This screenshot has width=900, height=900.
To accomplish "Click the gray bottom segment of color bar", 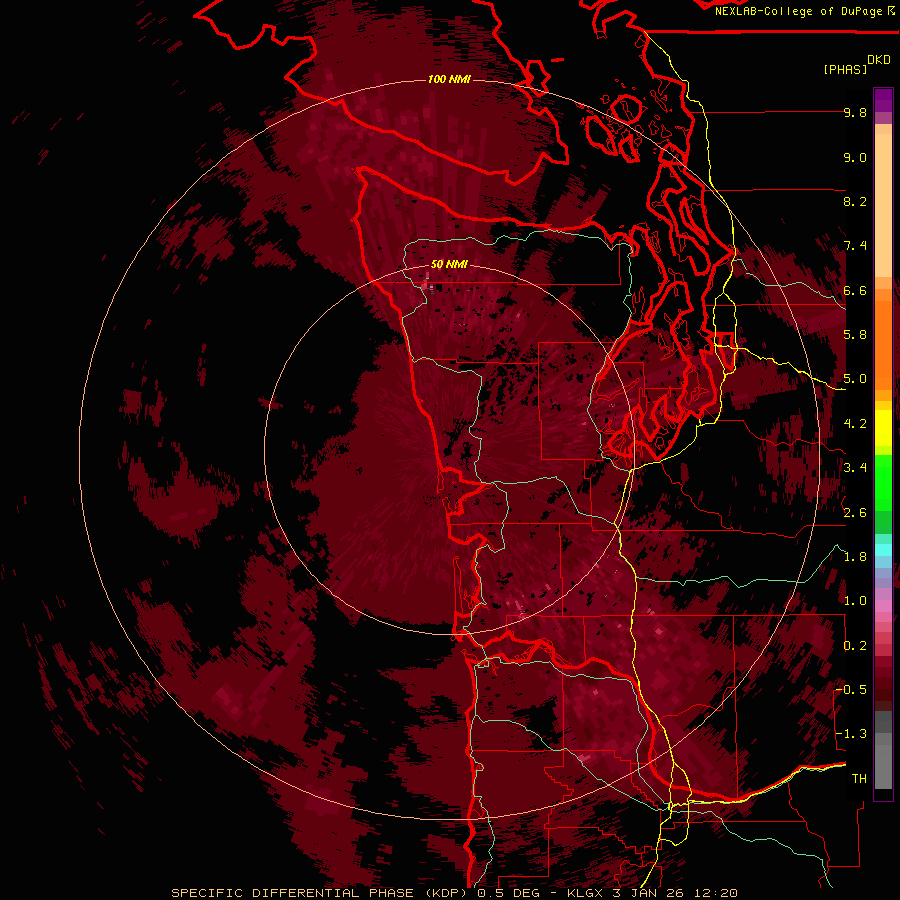I will (883, 751).
